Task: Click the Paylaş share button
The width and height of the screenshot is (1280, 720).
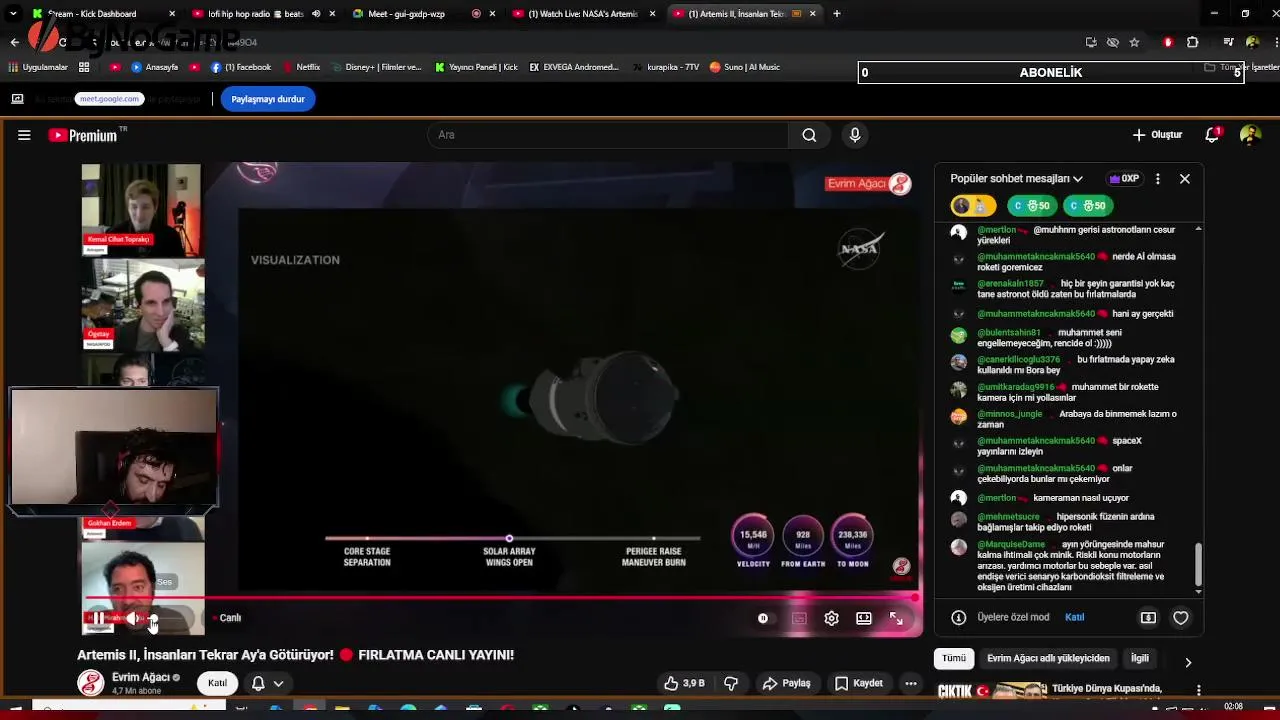Action: [x=786, y=683]
